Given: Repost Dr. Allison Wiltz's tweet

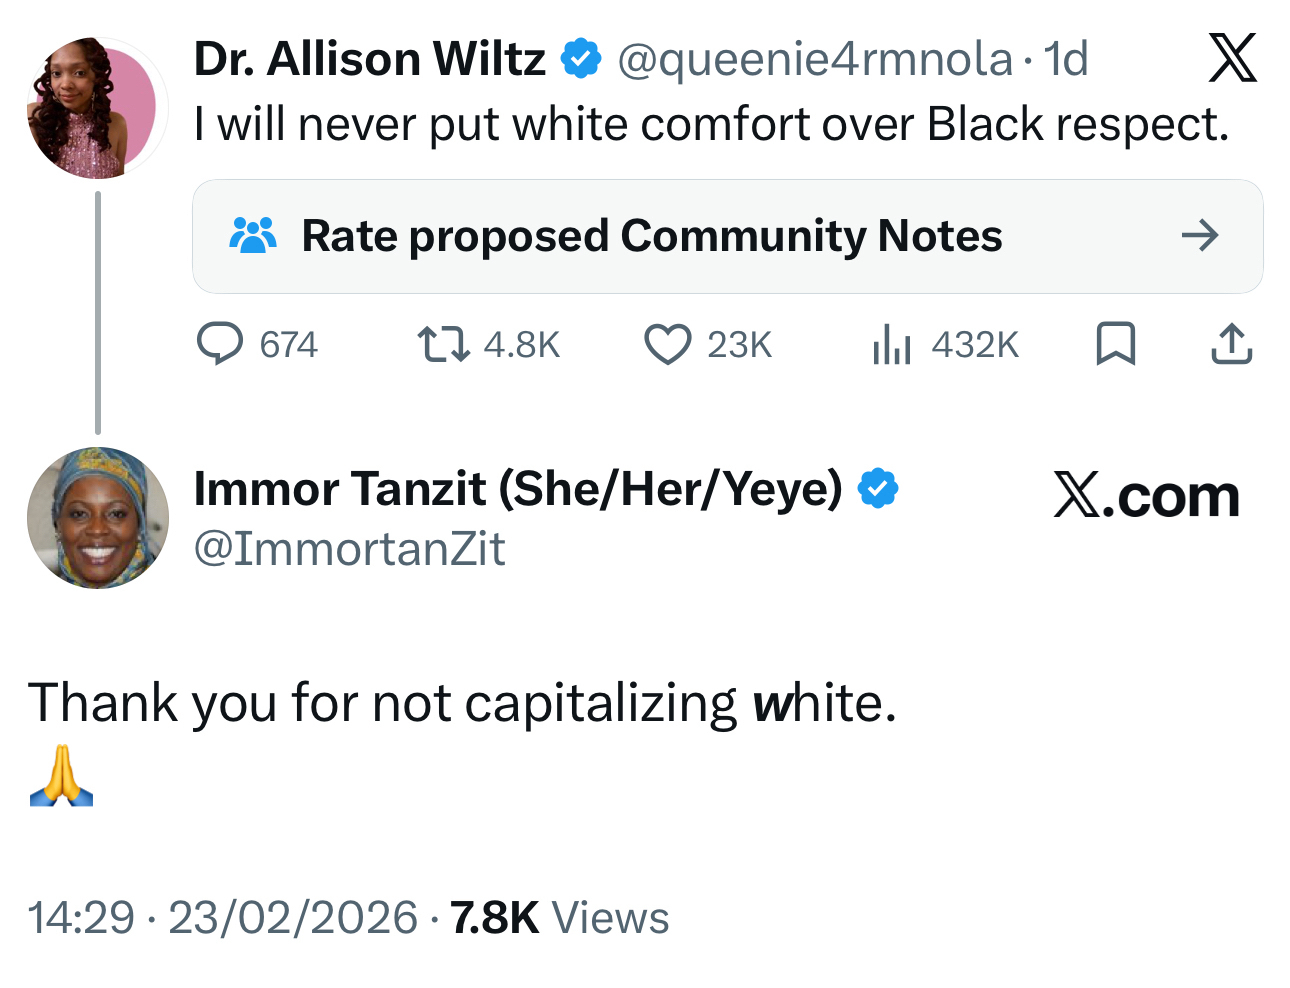Looking at the screenshot, I should coord(443,344).
